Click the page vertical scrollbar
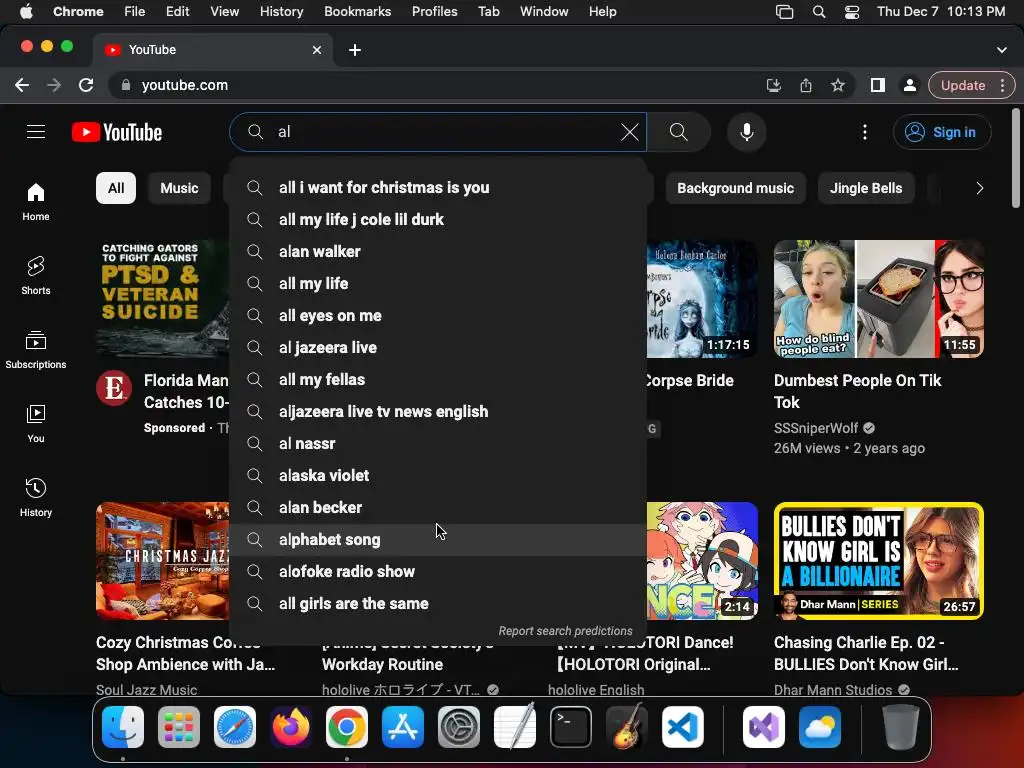This screenshot has width=1024, height=768. coord(1016,159)
